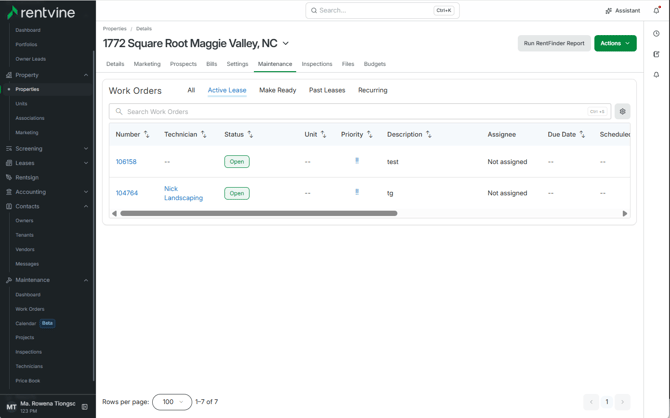670x418 pixels.
Task: Focus the Search Work Orders field
Action: click(x=360, y=112)
